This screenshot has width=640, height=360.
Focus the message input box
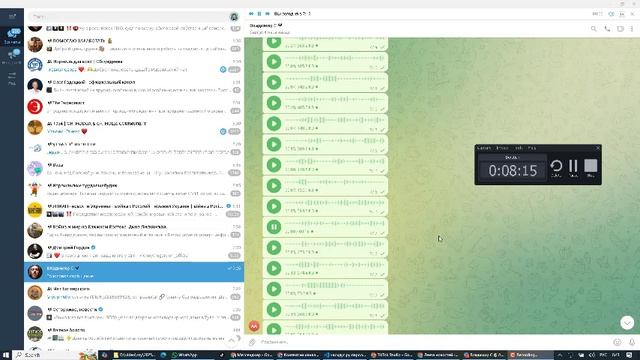pyautogui.click(x=435, y=342)
